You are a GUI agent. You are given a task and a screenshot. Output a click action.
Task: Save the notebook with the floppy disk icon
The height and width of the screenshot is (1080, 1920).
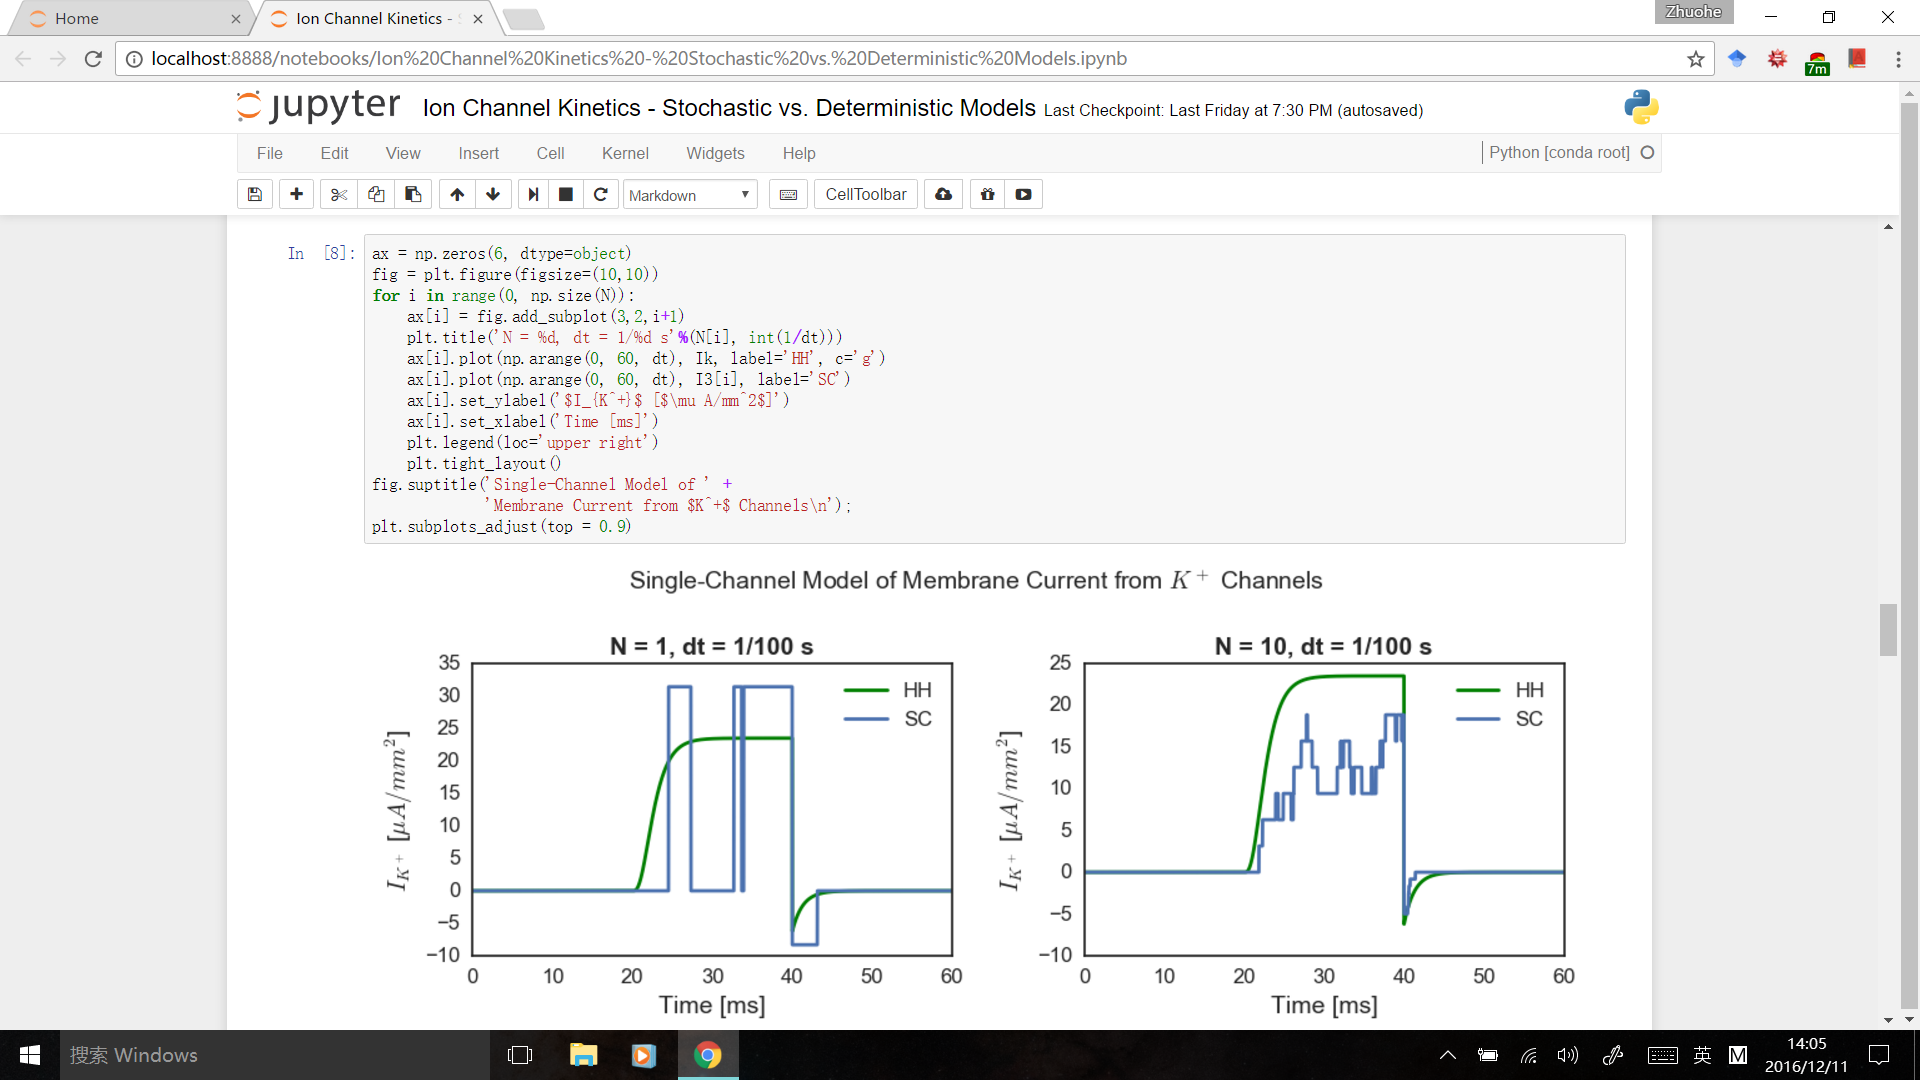coord(255,194)
